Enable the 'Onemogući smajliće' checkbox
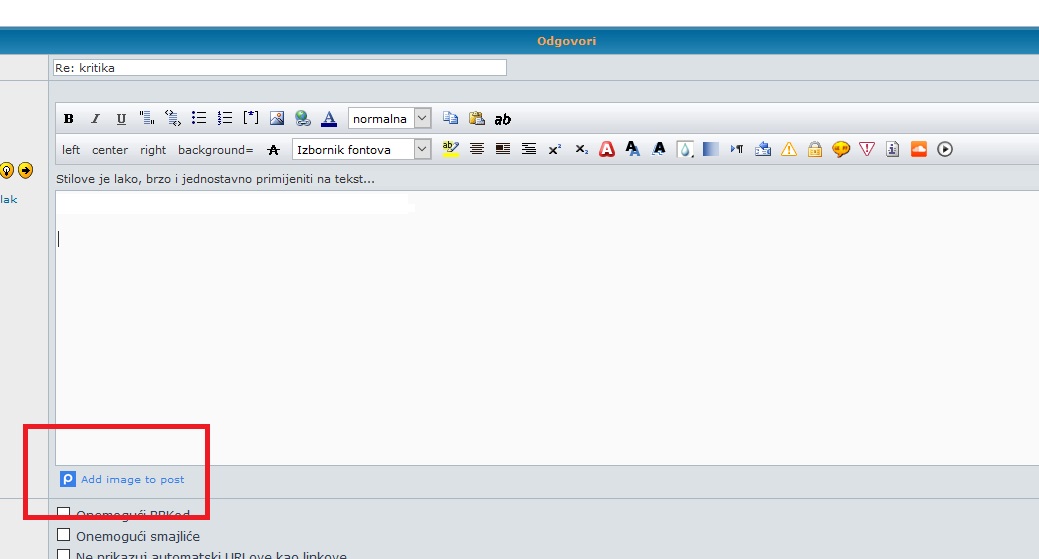Viewport: 1039px width, 559px height. coord(64,535)
